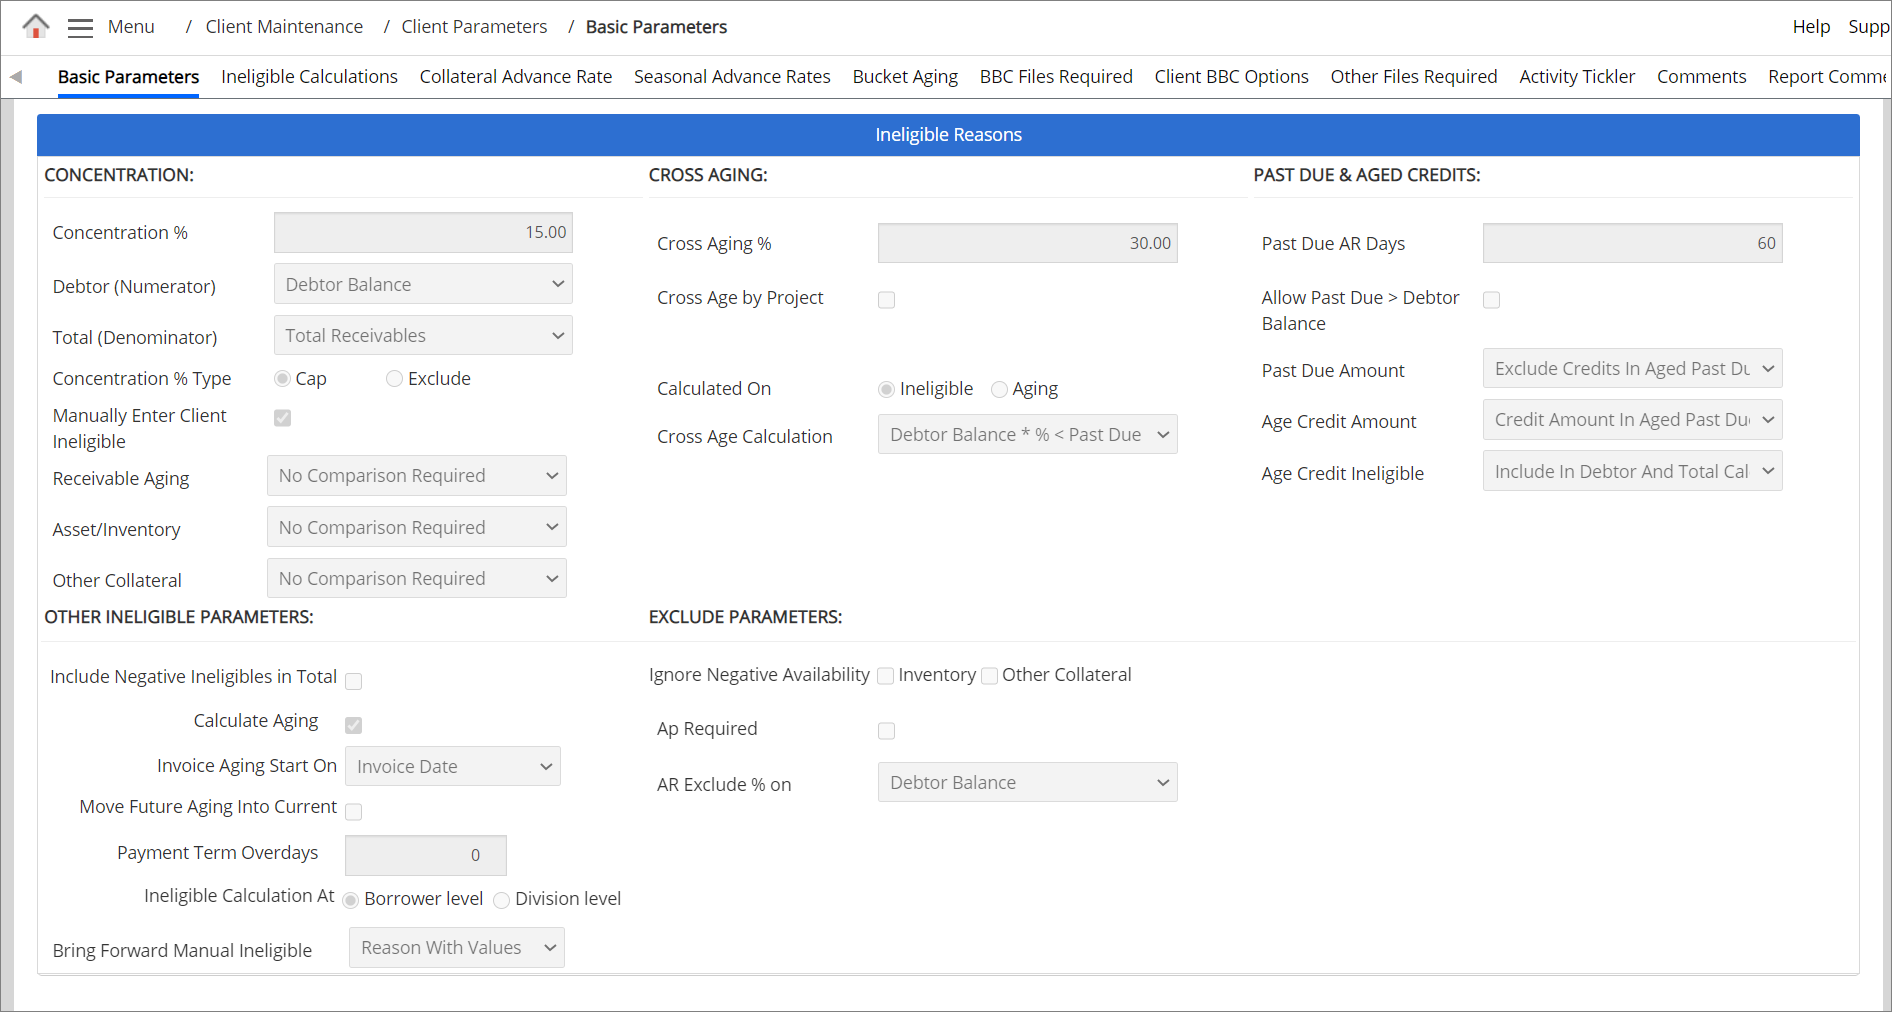Toggle Include Negative Ineligibles in Total checkbox

353,681
